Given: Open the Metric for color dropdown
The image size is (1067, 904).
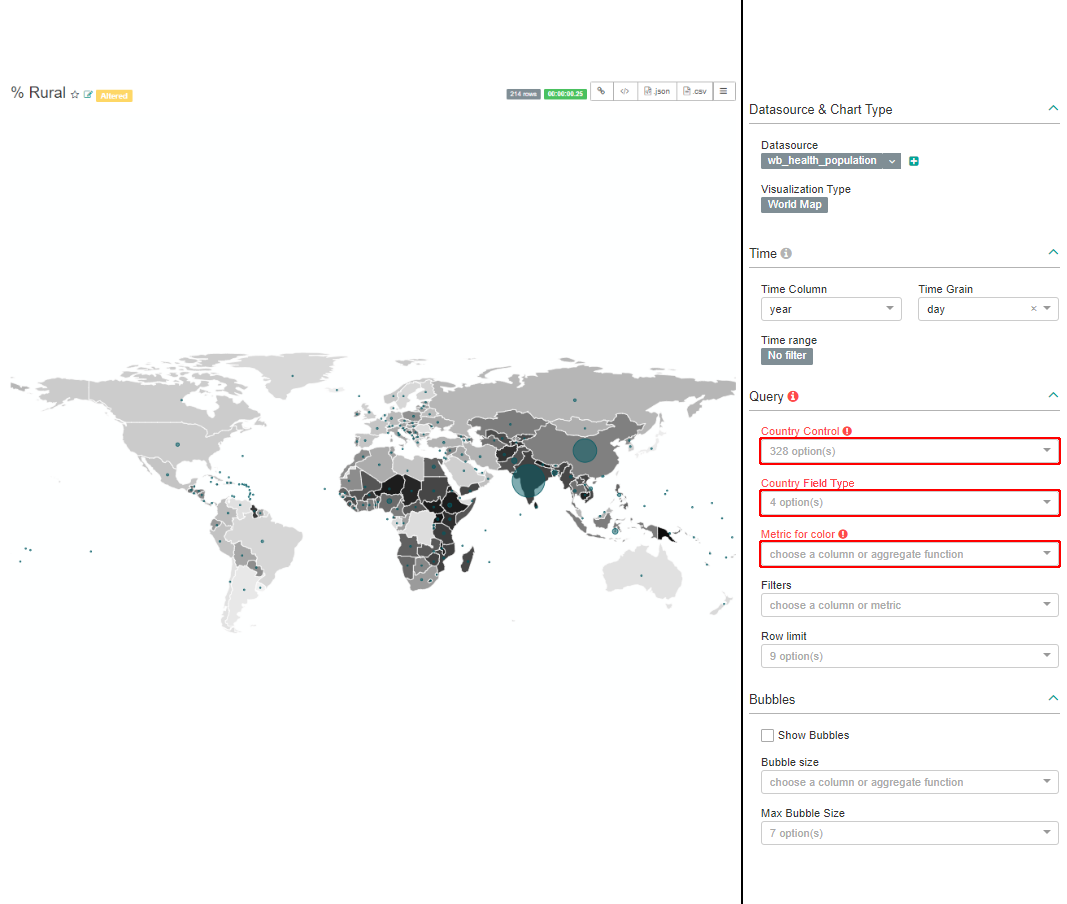Looking at the screenshot, I should tap(909, 554).
